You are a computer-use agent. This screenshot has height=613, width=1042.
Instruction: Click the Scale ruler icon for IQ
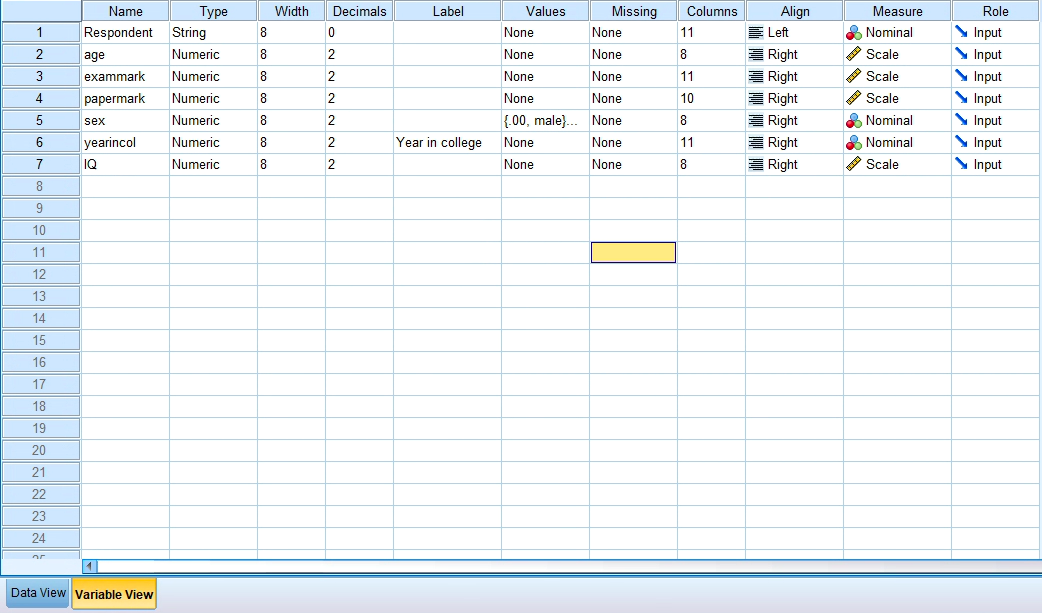[854, 164]
